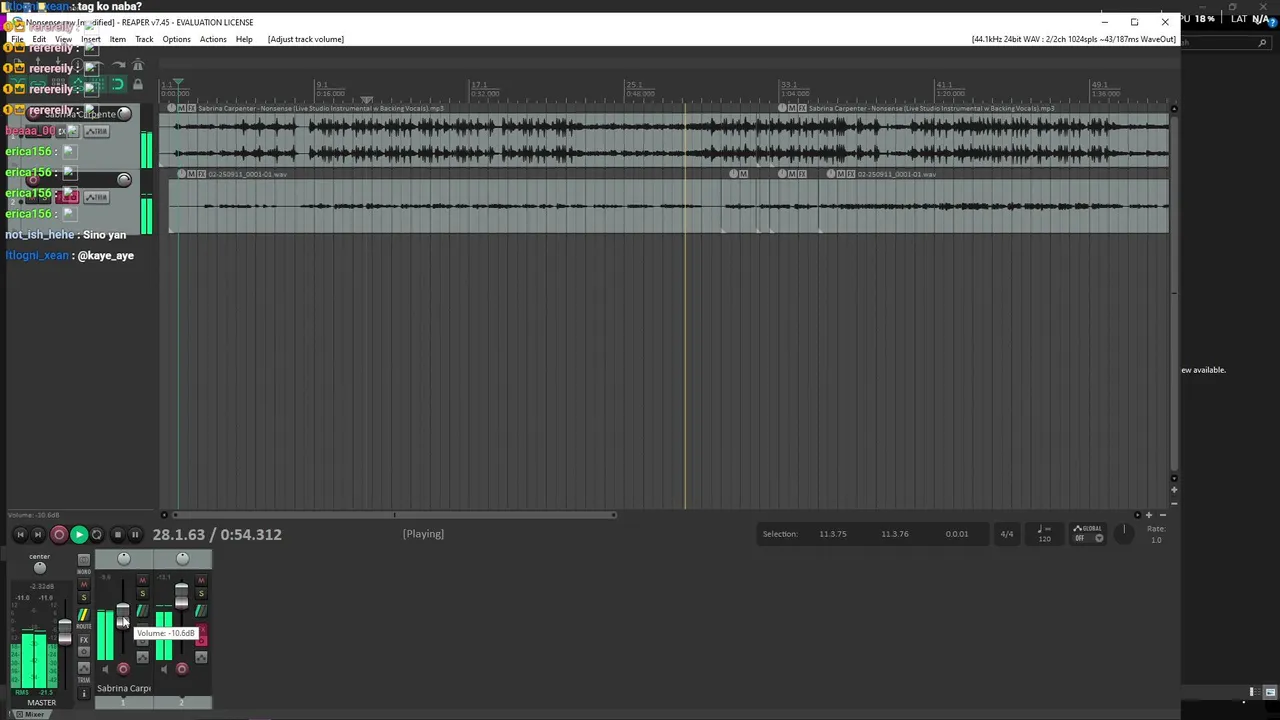Open envelope button on mixer track 1
Image resolution: width=1280 pixels, height=720 pixels.
(142, 657)
